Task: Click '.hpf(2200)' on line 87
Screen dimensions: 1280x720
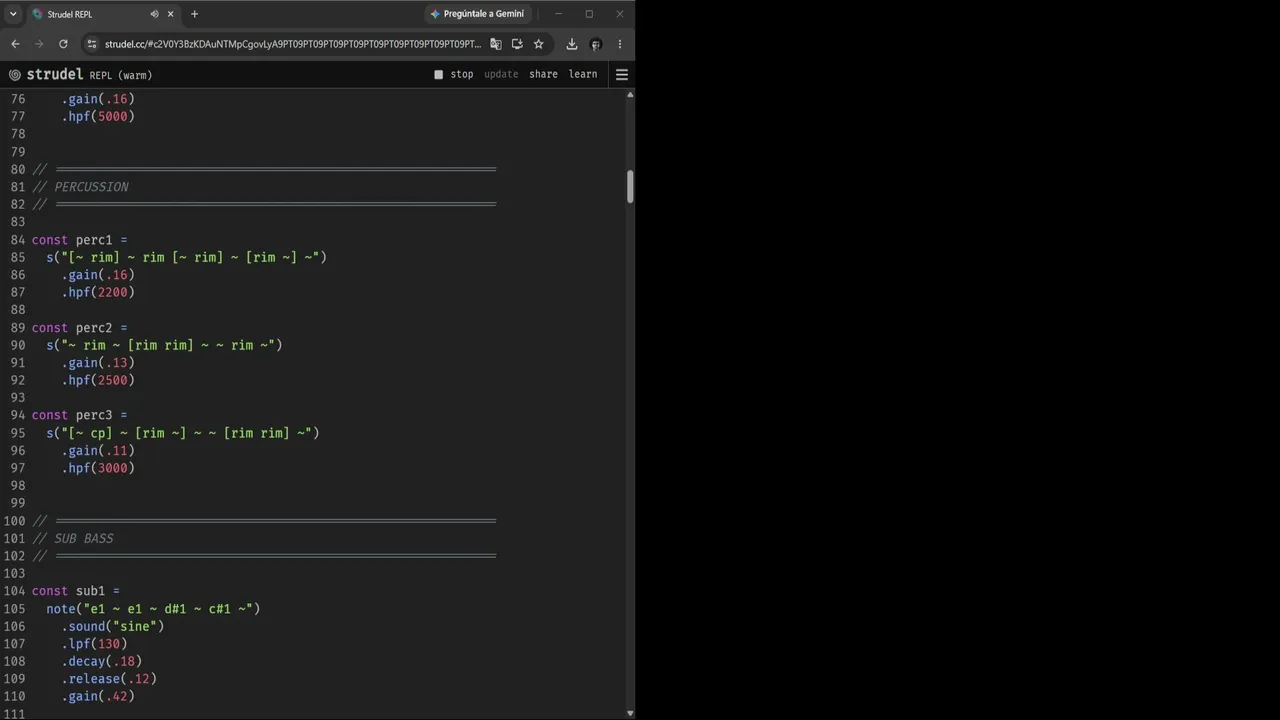Action: (x=98, y=292)
